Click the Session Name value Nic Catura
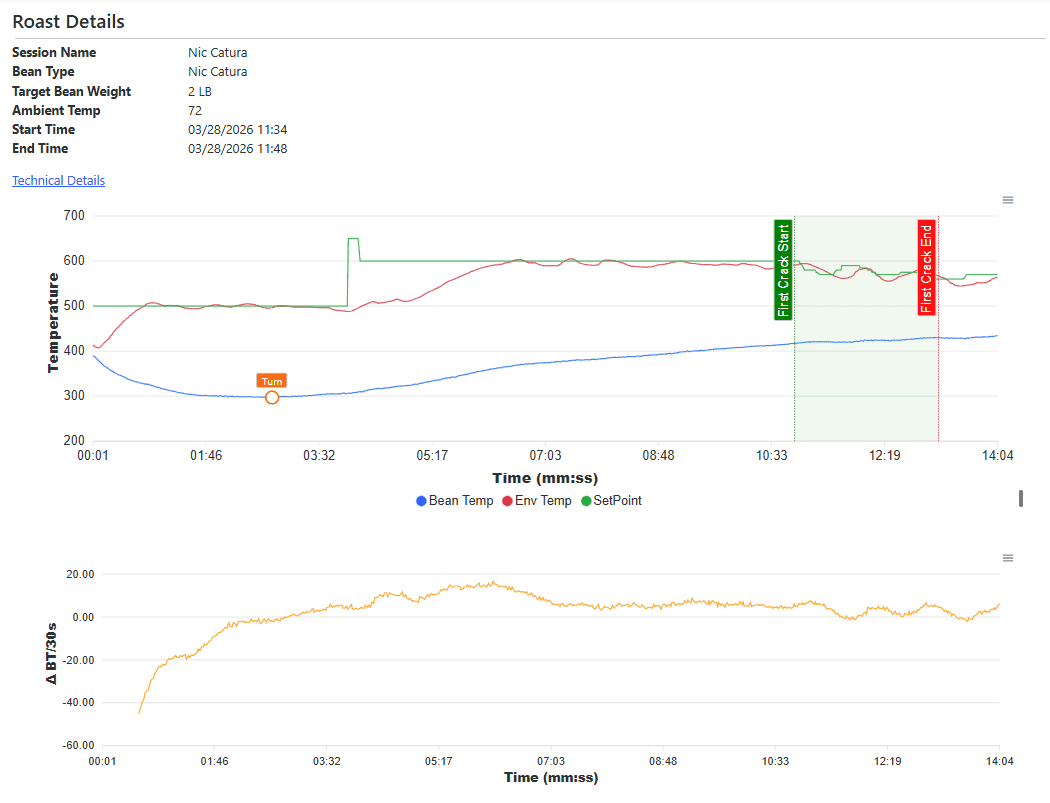The height and width of the screenshot is (803, 1050). click(x=217, y=52)
